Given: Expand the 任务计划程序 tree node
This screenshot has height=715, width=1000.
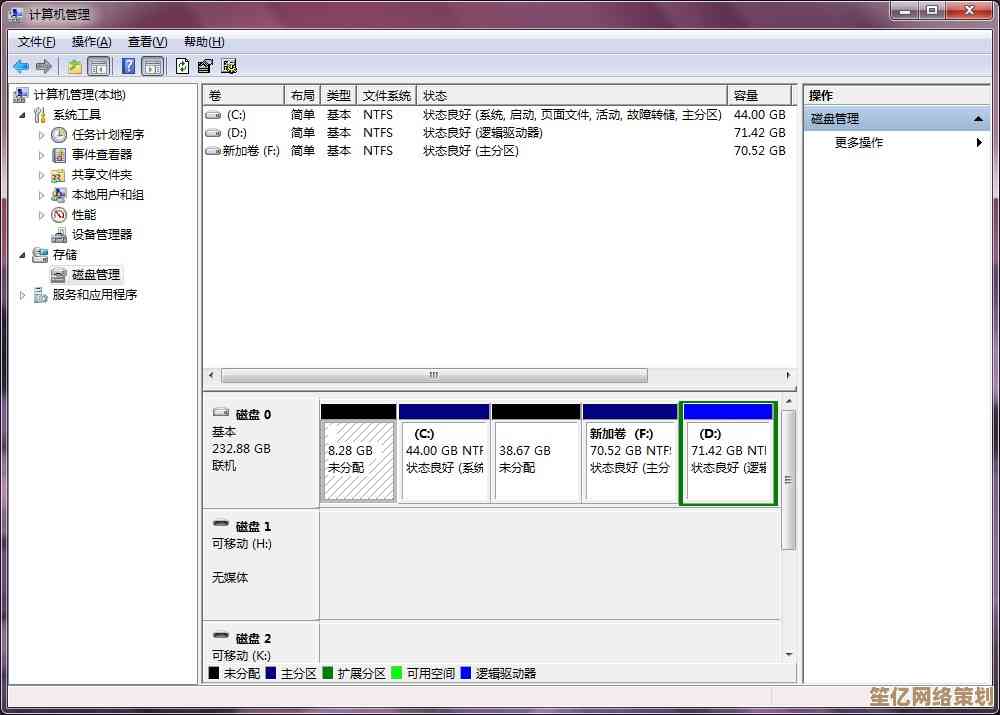Looking at the screenshot, I should tap(42, 135).
